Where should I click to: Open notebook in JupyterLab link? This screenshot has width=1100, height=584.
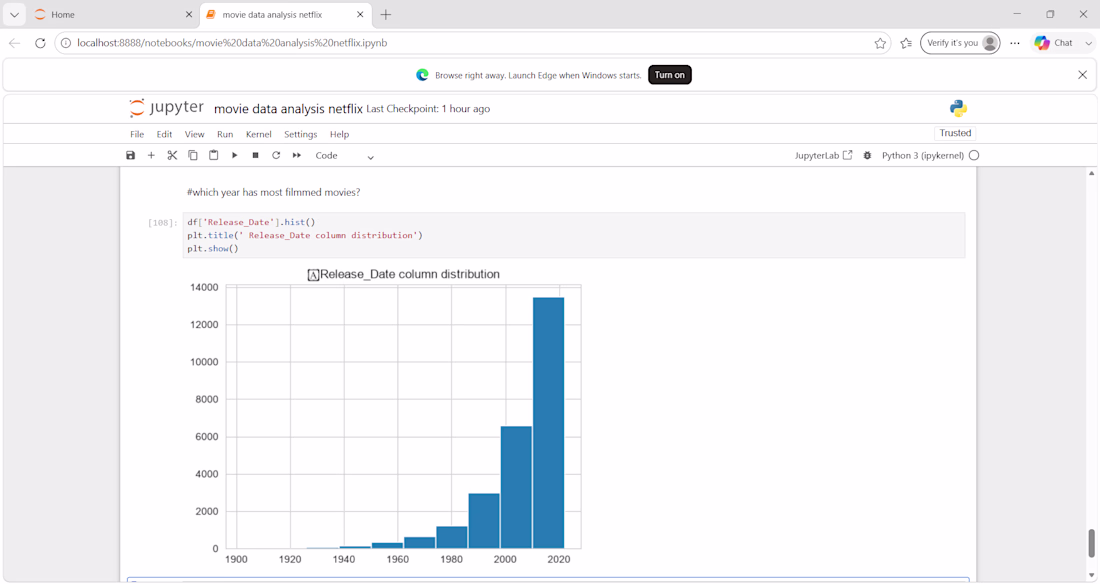823,155
